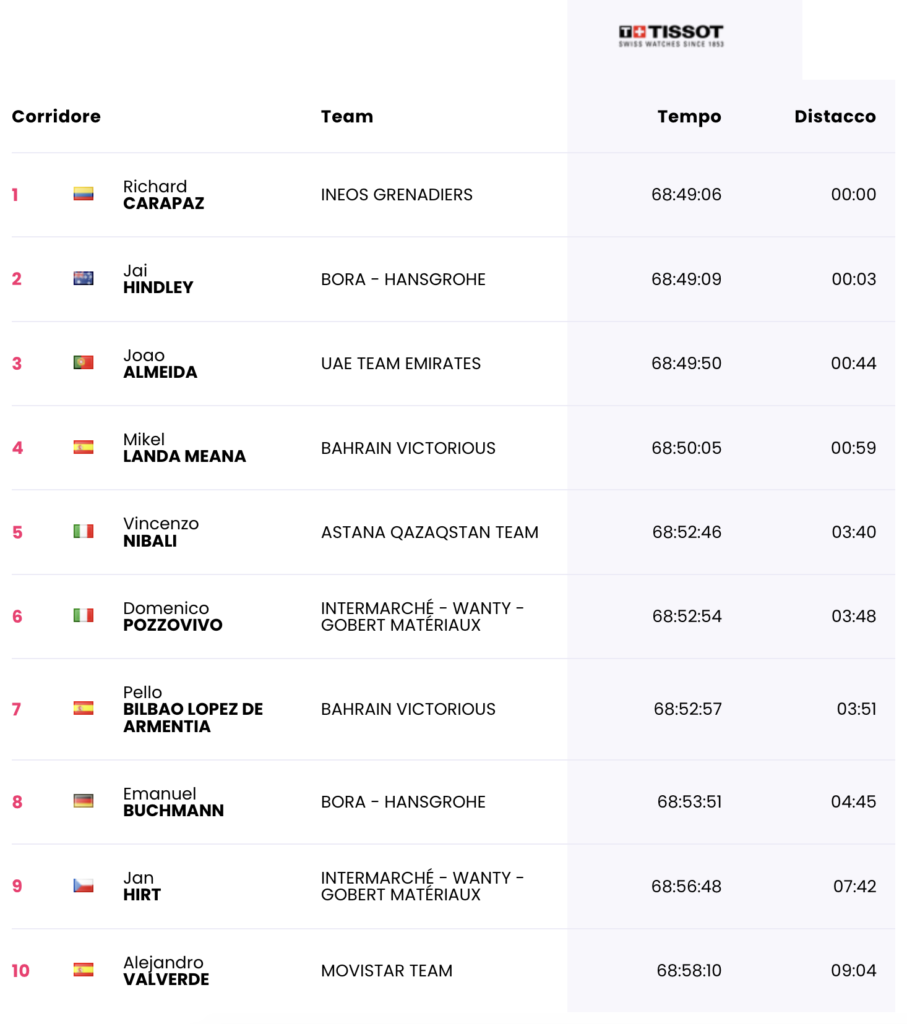
Task: Click the Tempo column header
Action: (689, 116)
